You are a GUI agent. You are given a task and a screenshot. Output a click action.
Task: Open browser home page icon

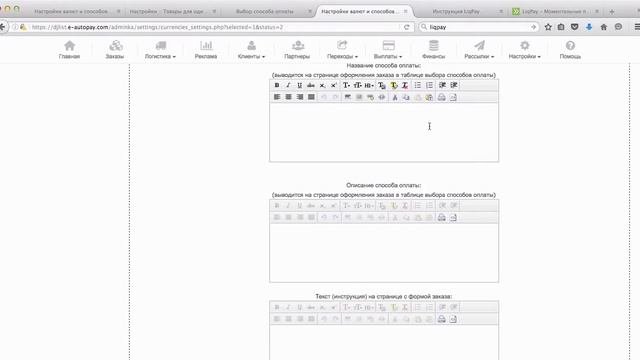point(604,27)
